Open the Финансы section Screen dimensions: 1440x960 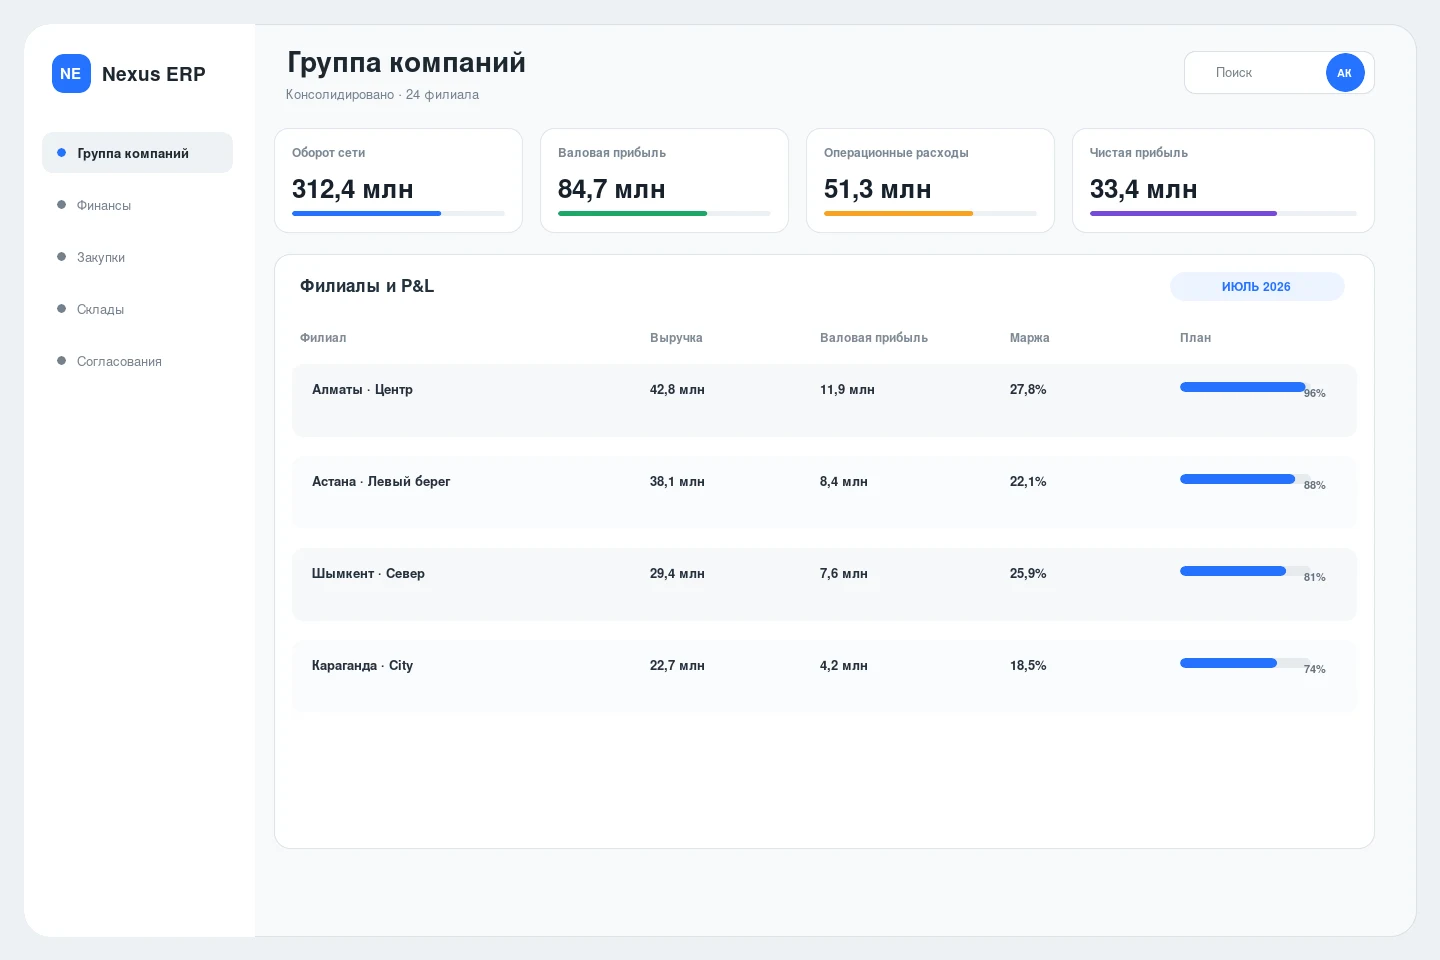tap(137, 205)
